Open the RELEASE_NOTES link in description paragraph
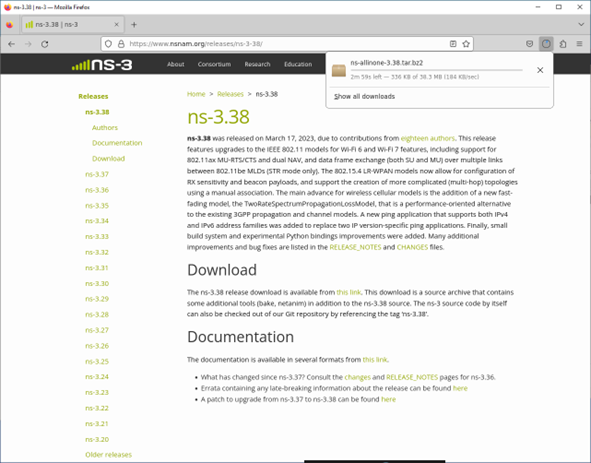Viewport: 591px width, 463px height. pyautogui.click(x=355, y=247)
